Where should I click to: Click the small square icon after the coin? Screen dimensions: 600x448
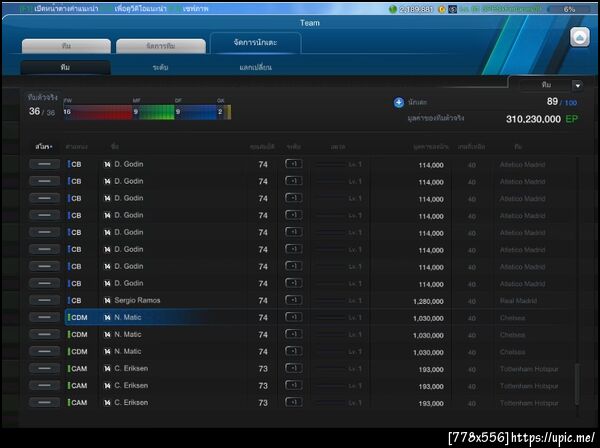pyautogui.click(x=452, y=9)
